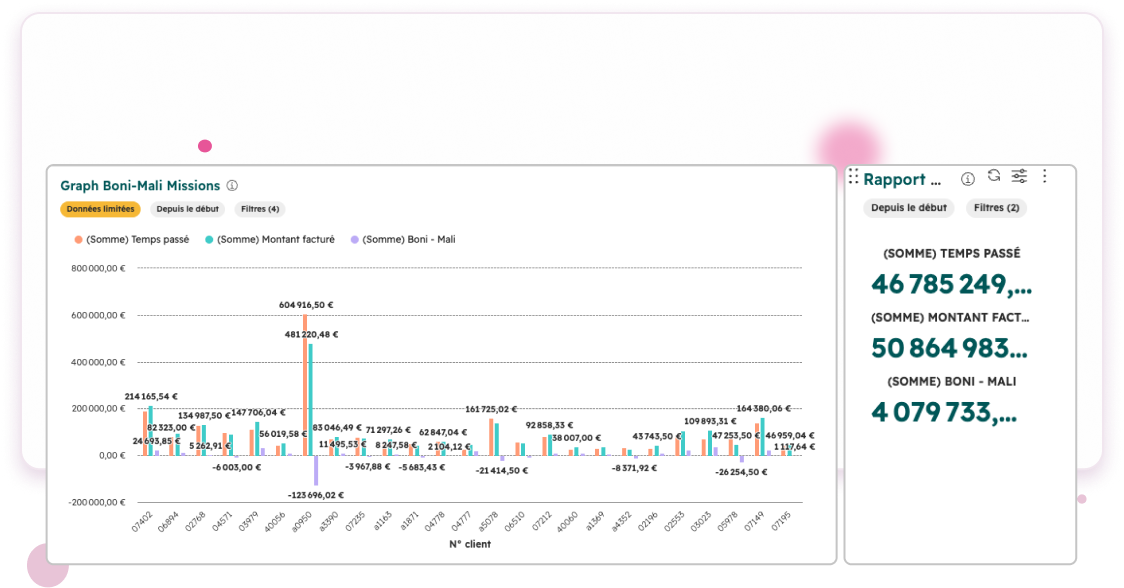
Task: Click client number 06894 on the axis
Action: pyautogui.click(x=168, y=521)
